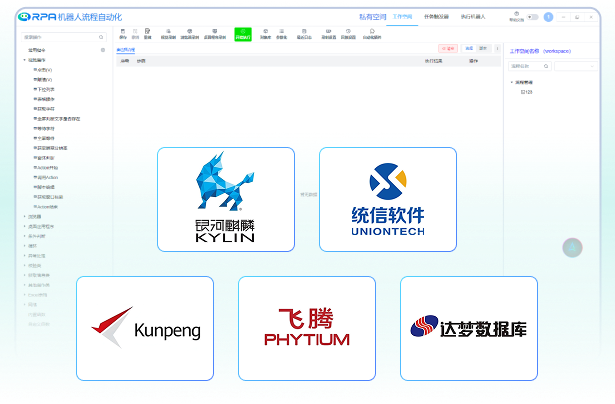The image size is (615, 404).
Task: Expand the 桌面应用程序 category
Action: [24, 226]
